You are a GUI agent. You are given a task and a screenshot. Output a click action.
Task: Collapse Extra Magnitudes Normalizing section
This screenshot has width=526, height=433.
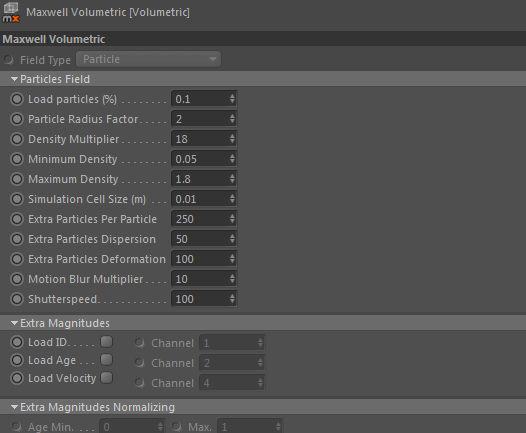point(14,407)
